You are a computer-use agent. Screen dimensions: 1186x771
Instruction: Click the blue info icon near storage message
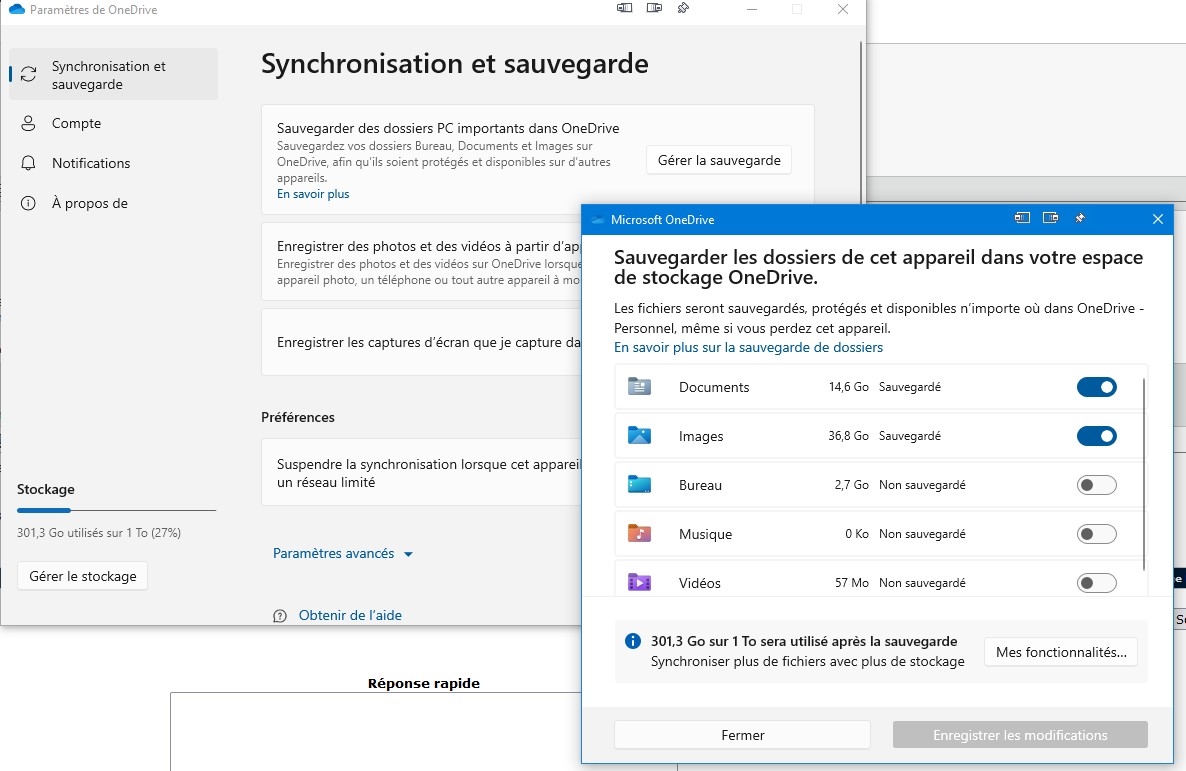coord(633,642)
